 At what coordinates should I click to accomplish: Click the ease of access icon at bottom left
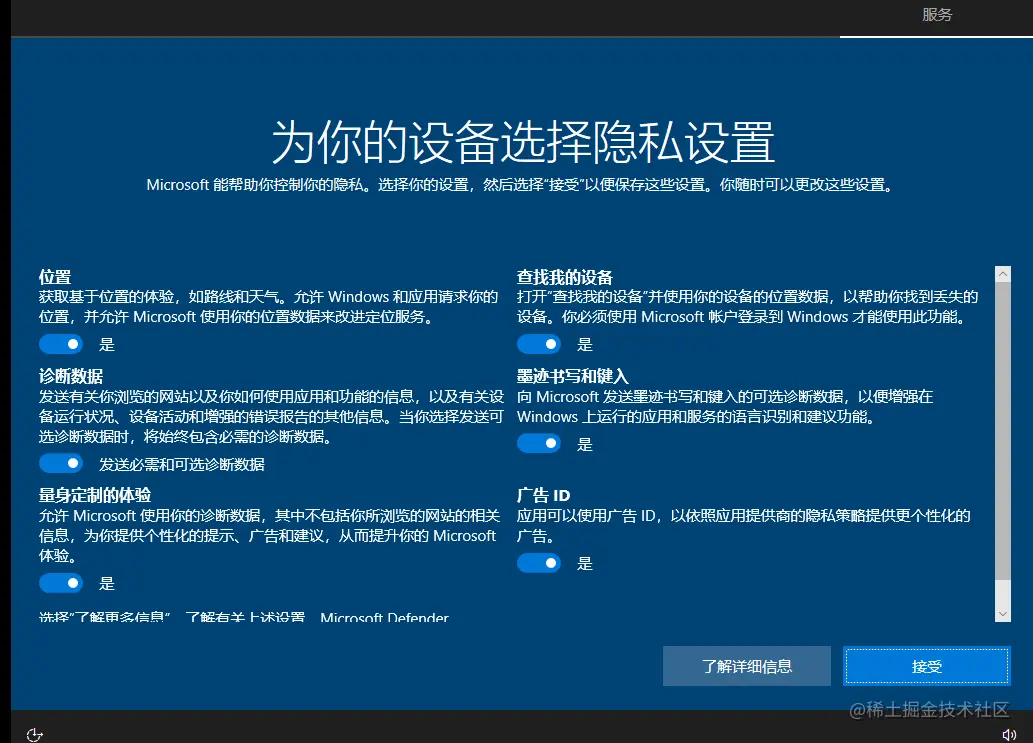coord(34,734)
